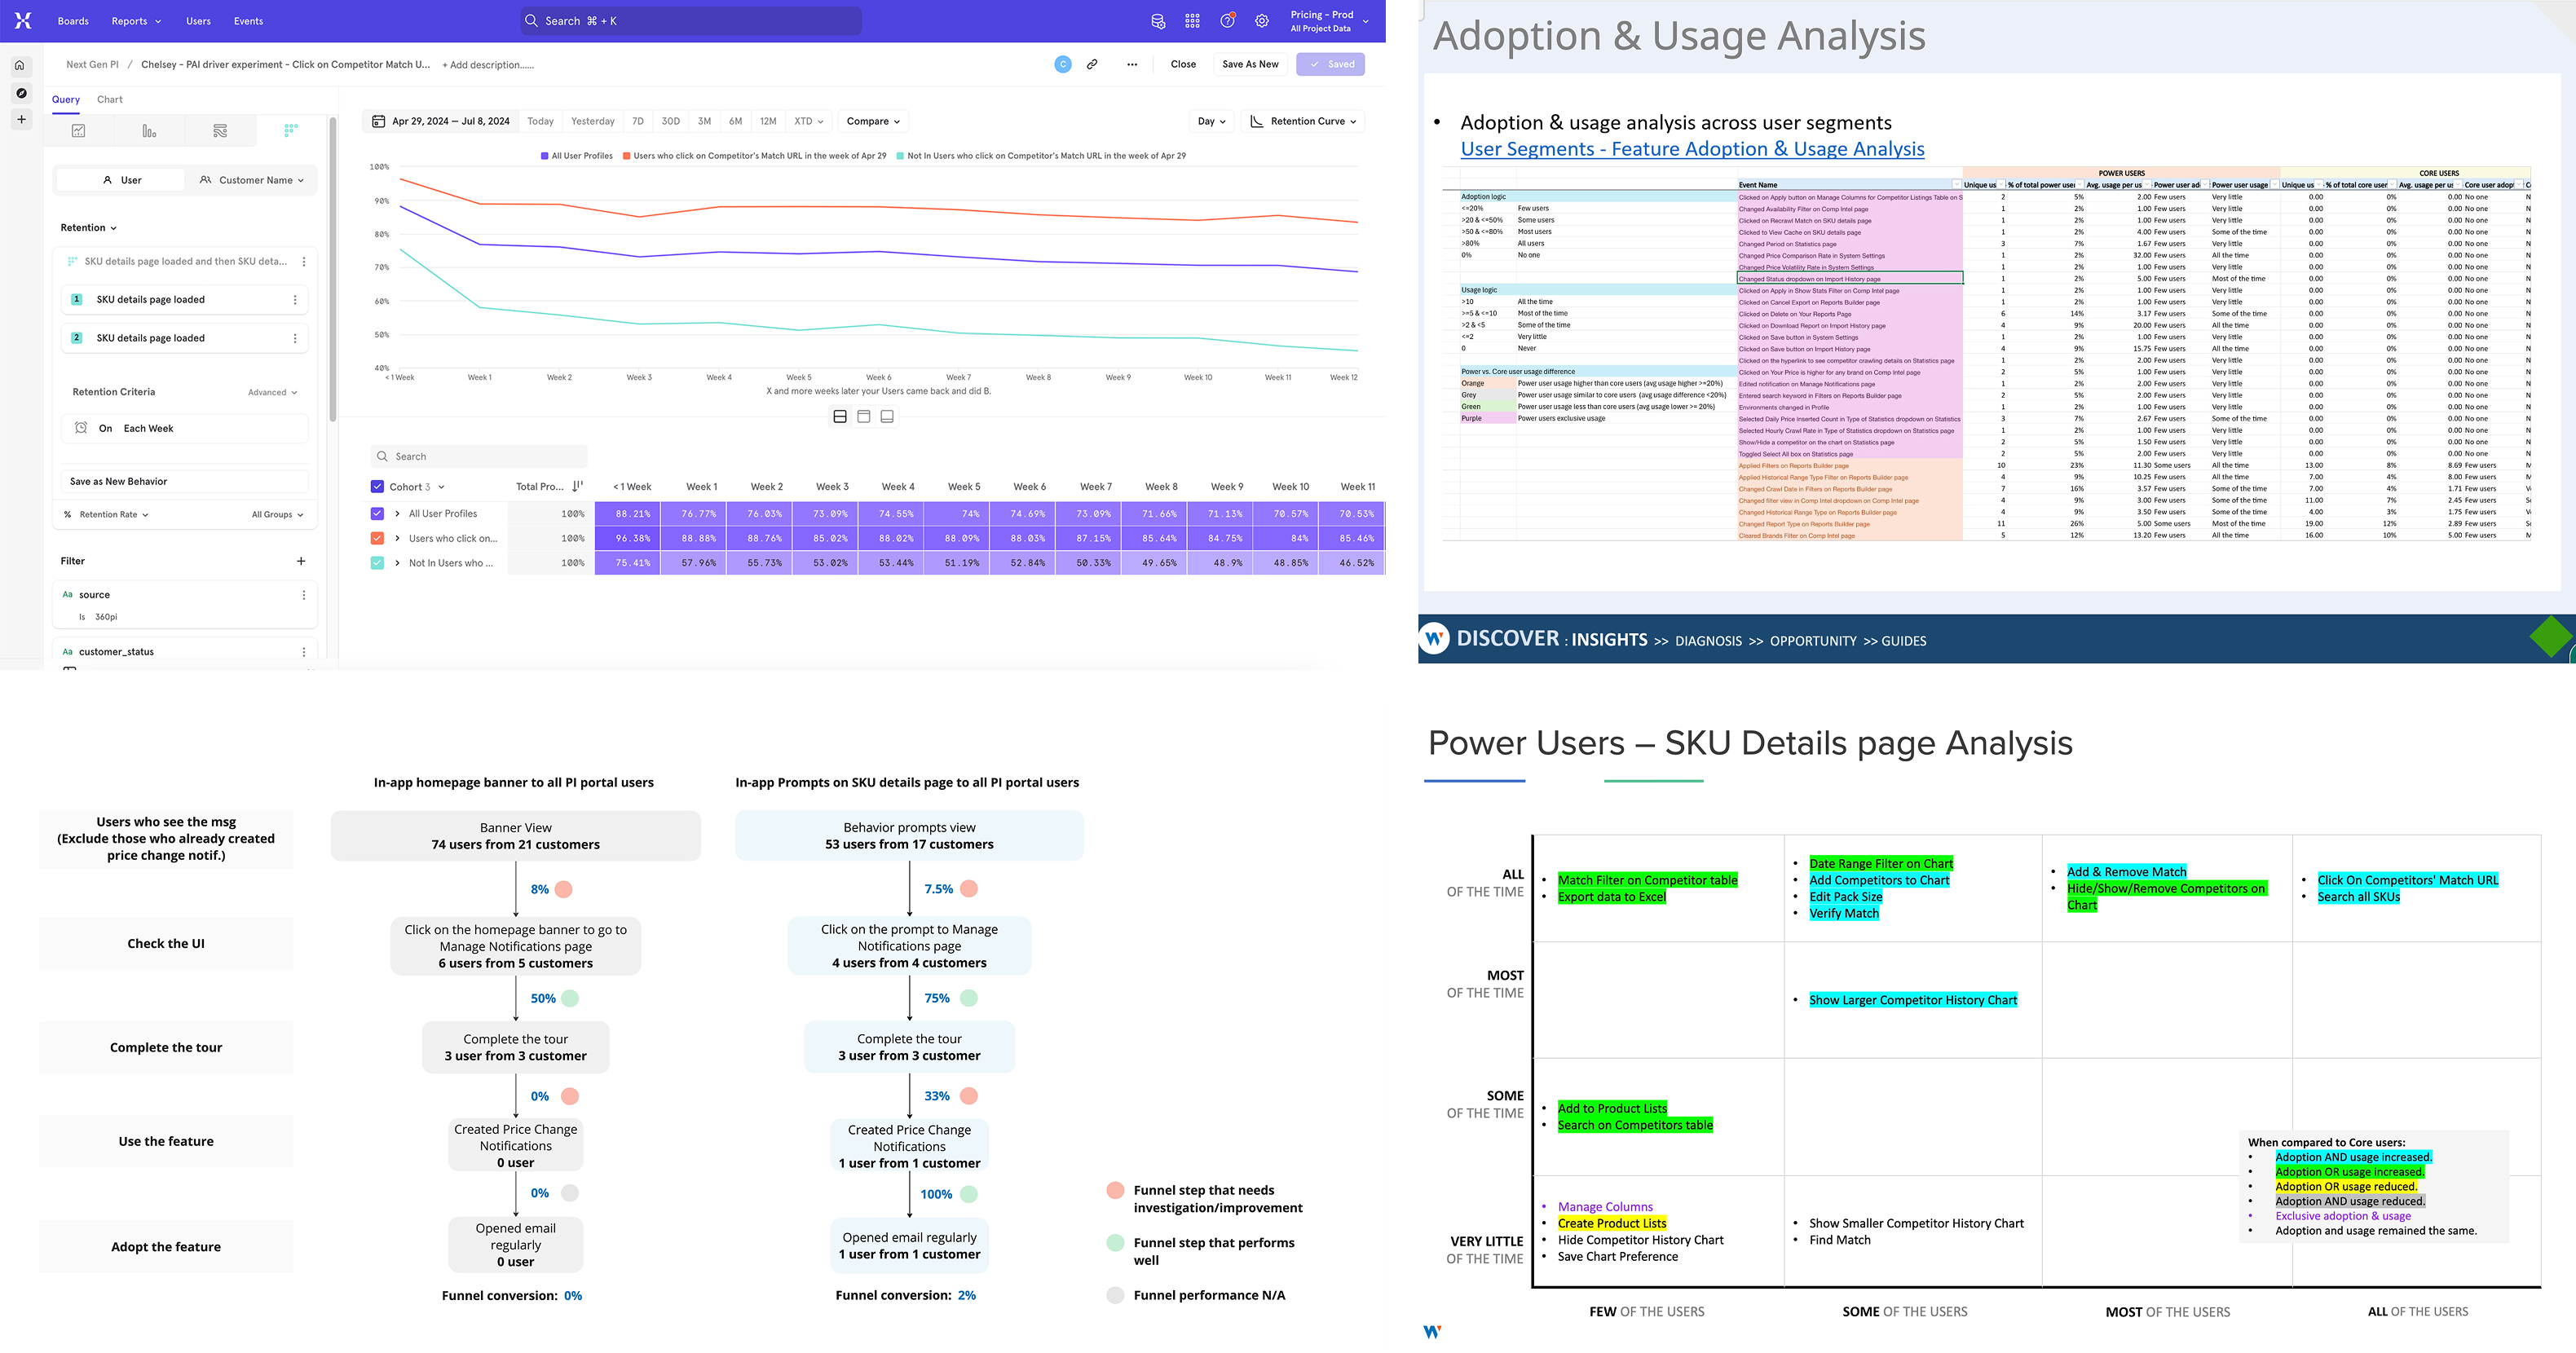This screenshot has height=1353, width=2576.
Task: Copy link using the chain icon
Action: 1092,64
